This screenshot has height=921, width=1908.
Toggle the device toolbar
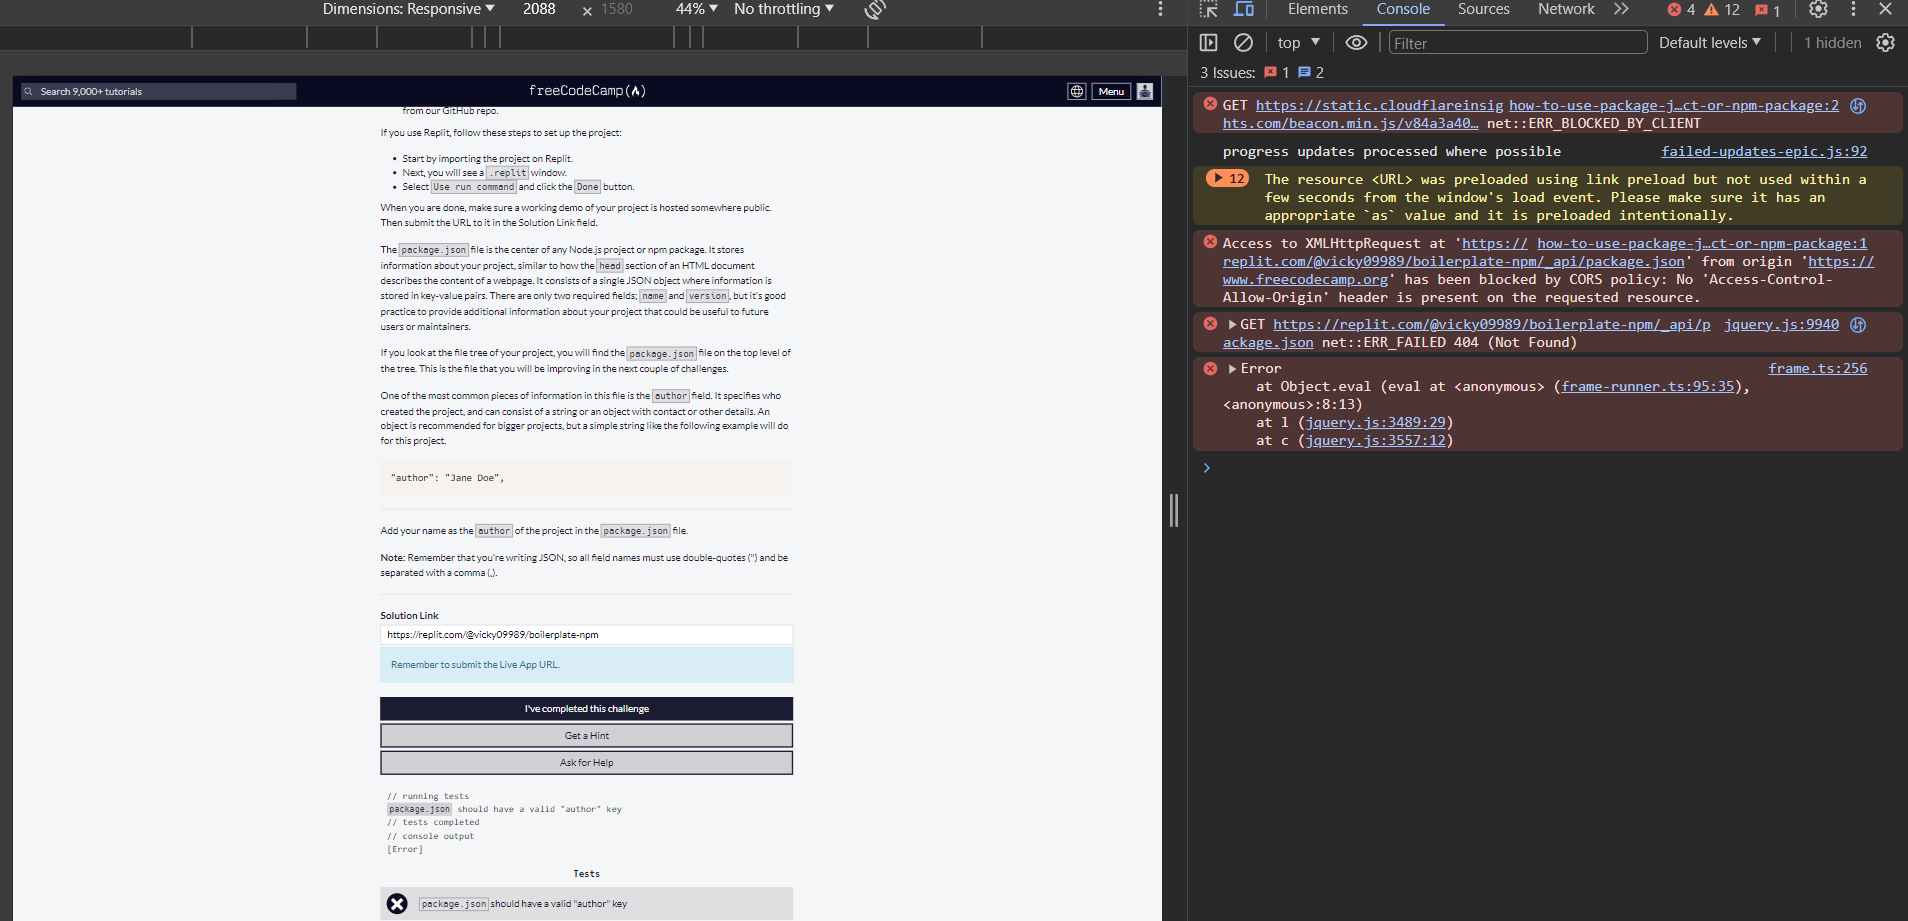click(x=1246, y=9)
